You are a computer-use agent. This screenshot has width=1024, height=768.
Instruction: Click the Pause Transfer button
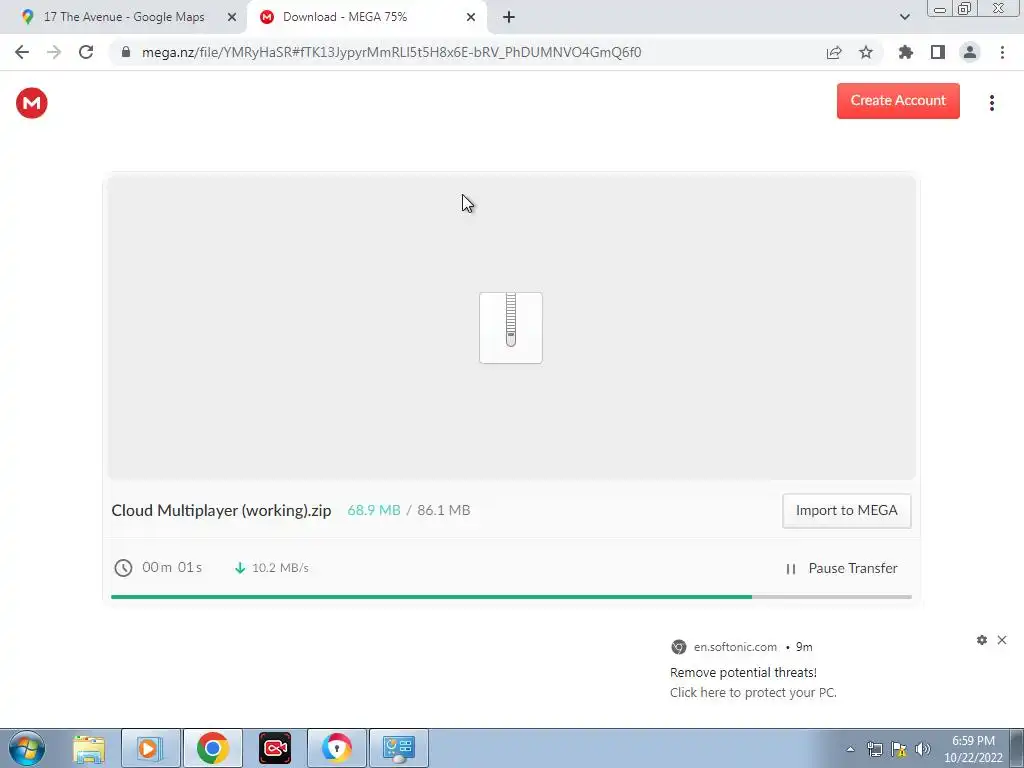[841, 568]
